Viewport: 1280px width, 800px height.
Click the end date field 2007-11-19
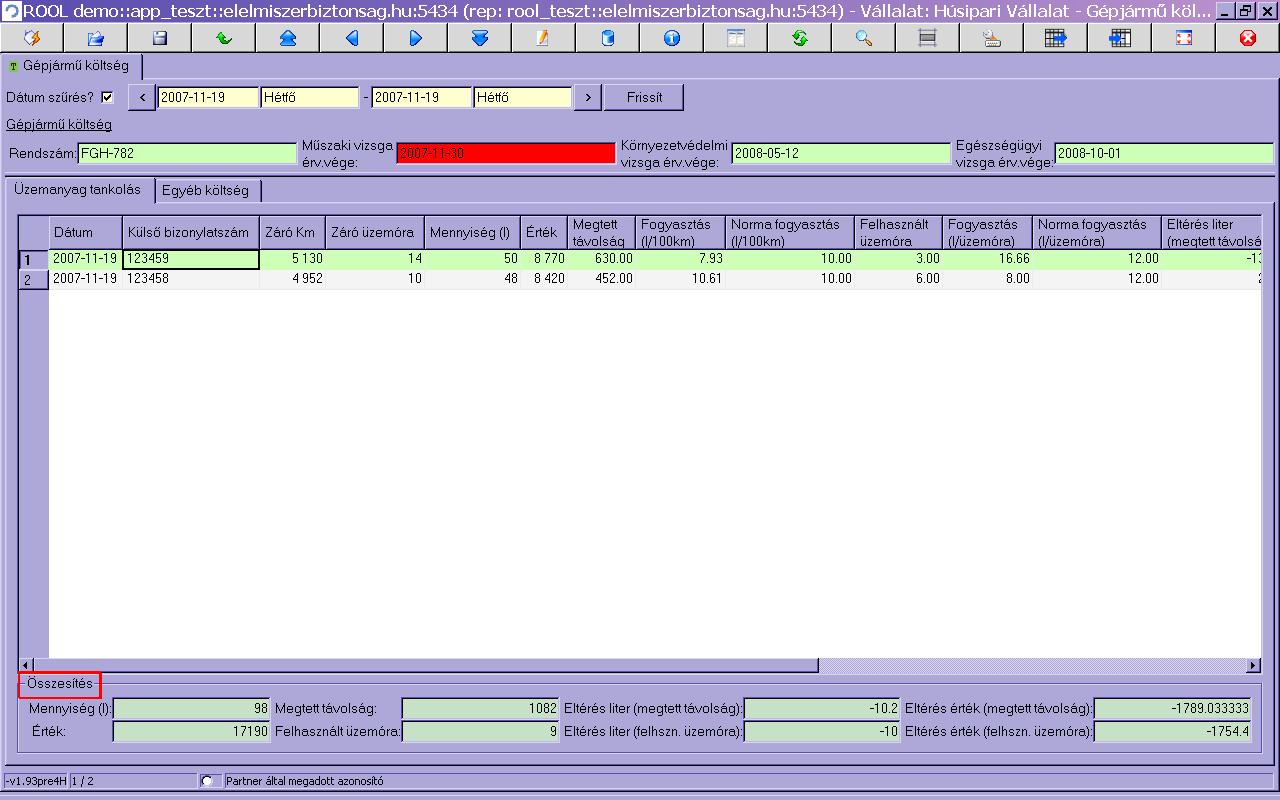point(422,97)
